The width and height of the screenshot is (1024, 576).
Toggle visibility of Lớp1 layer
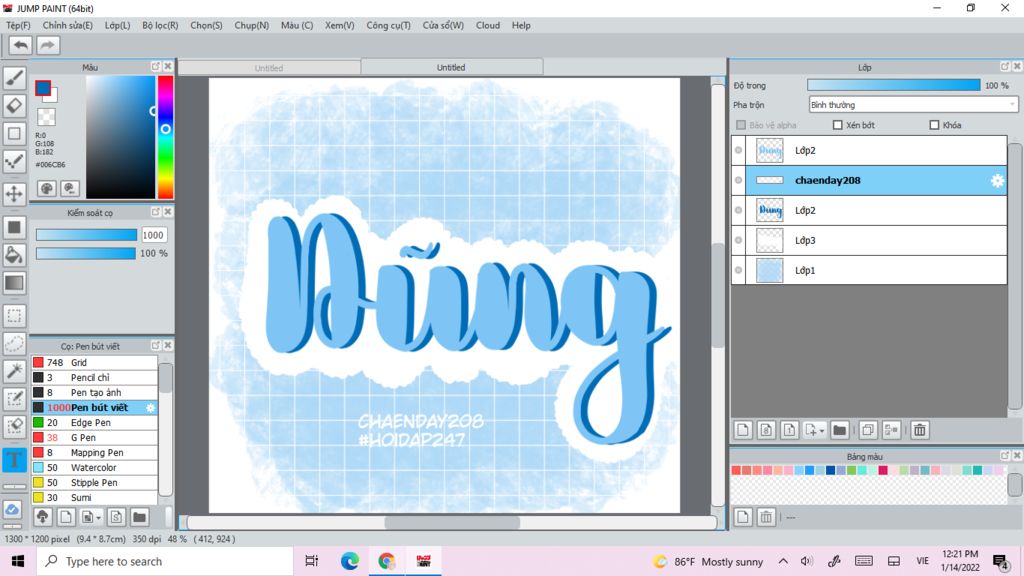[739, 270]
